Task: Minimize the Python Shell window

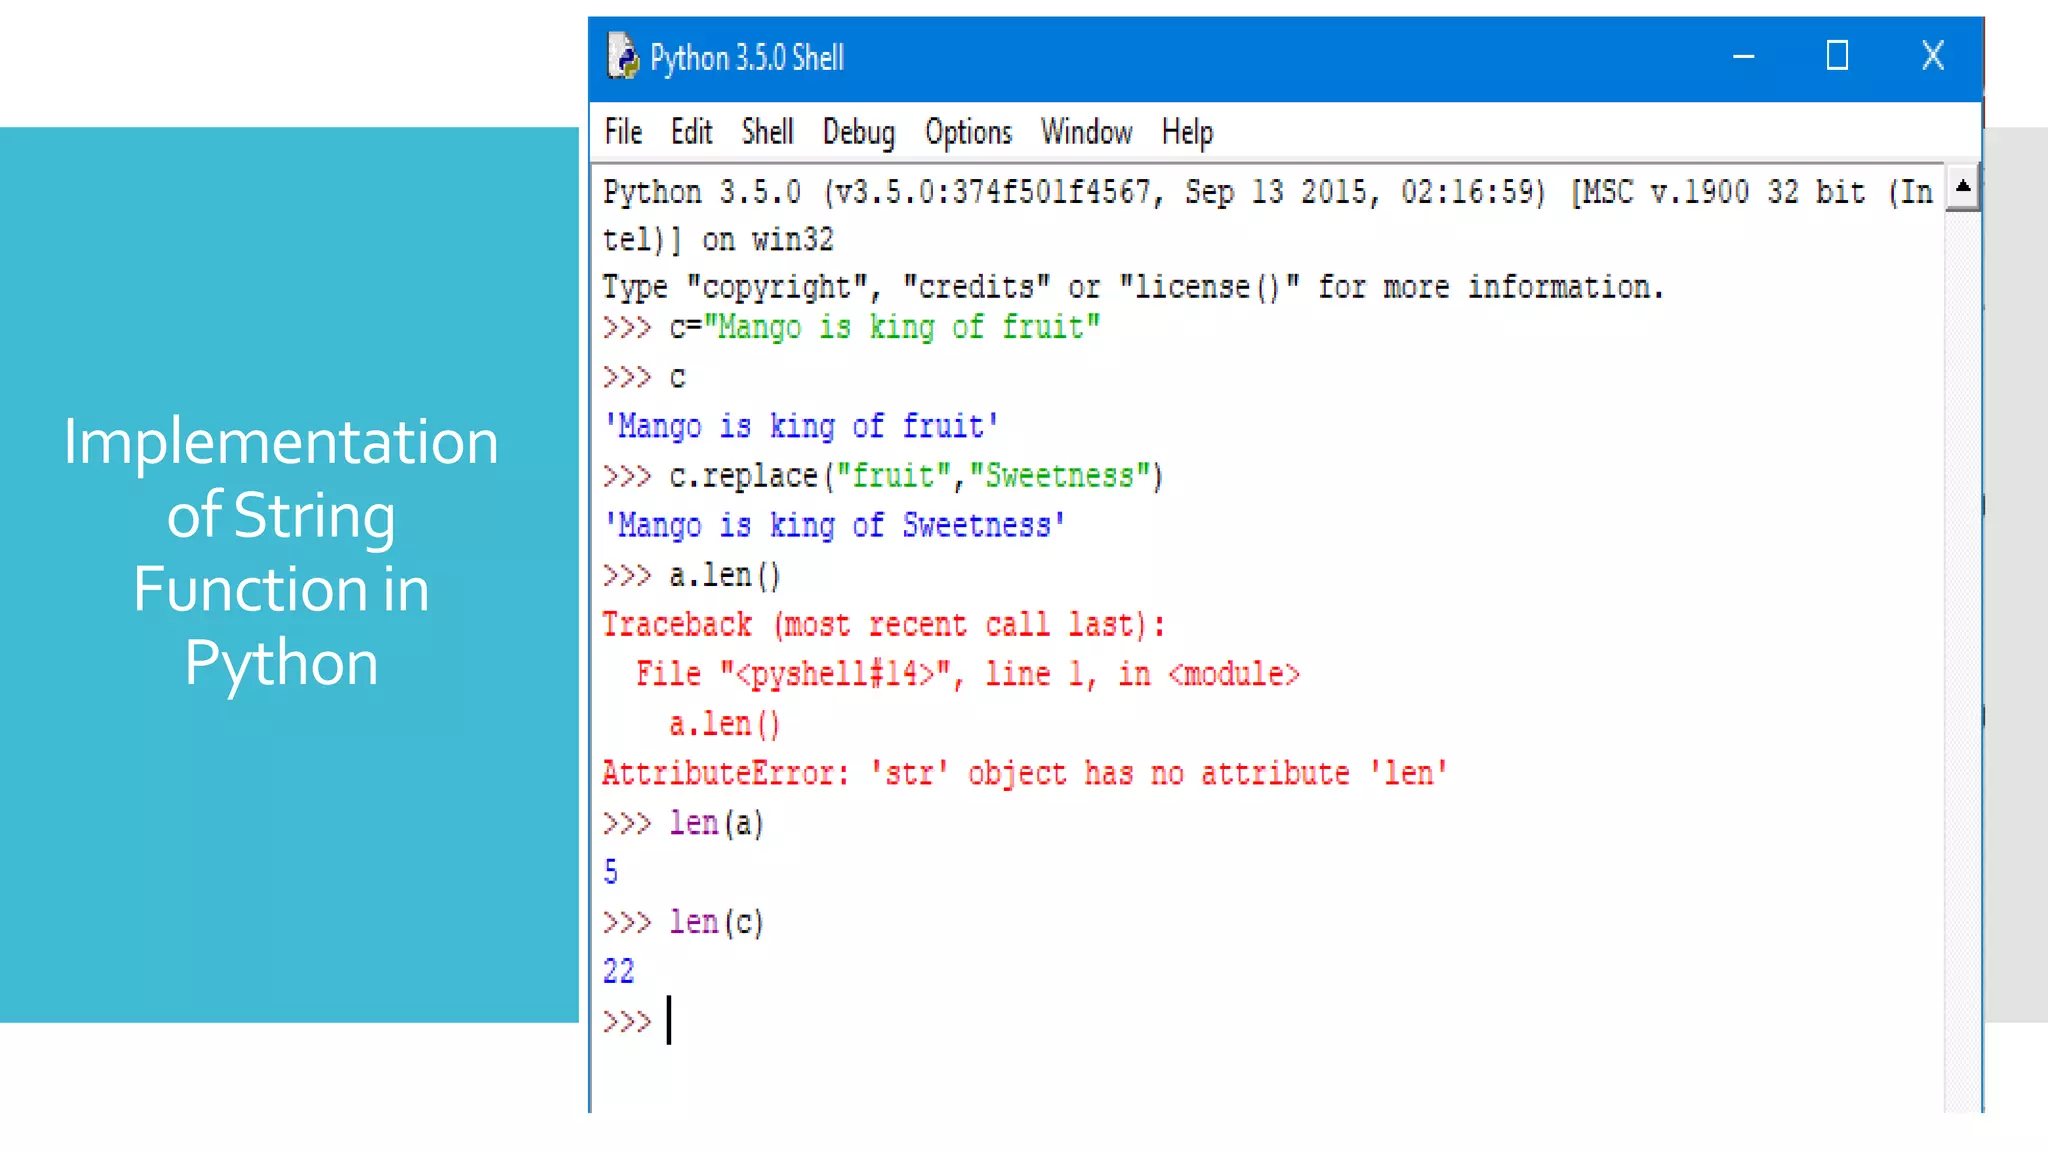Action: [x=1744, y=56]
